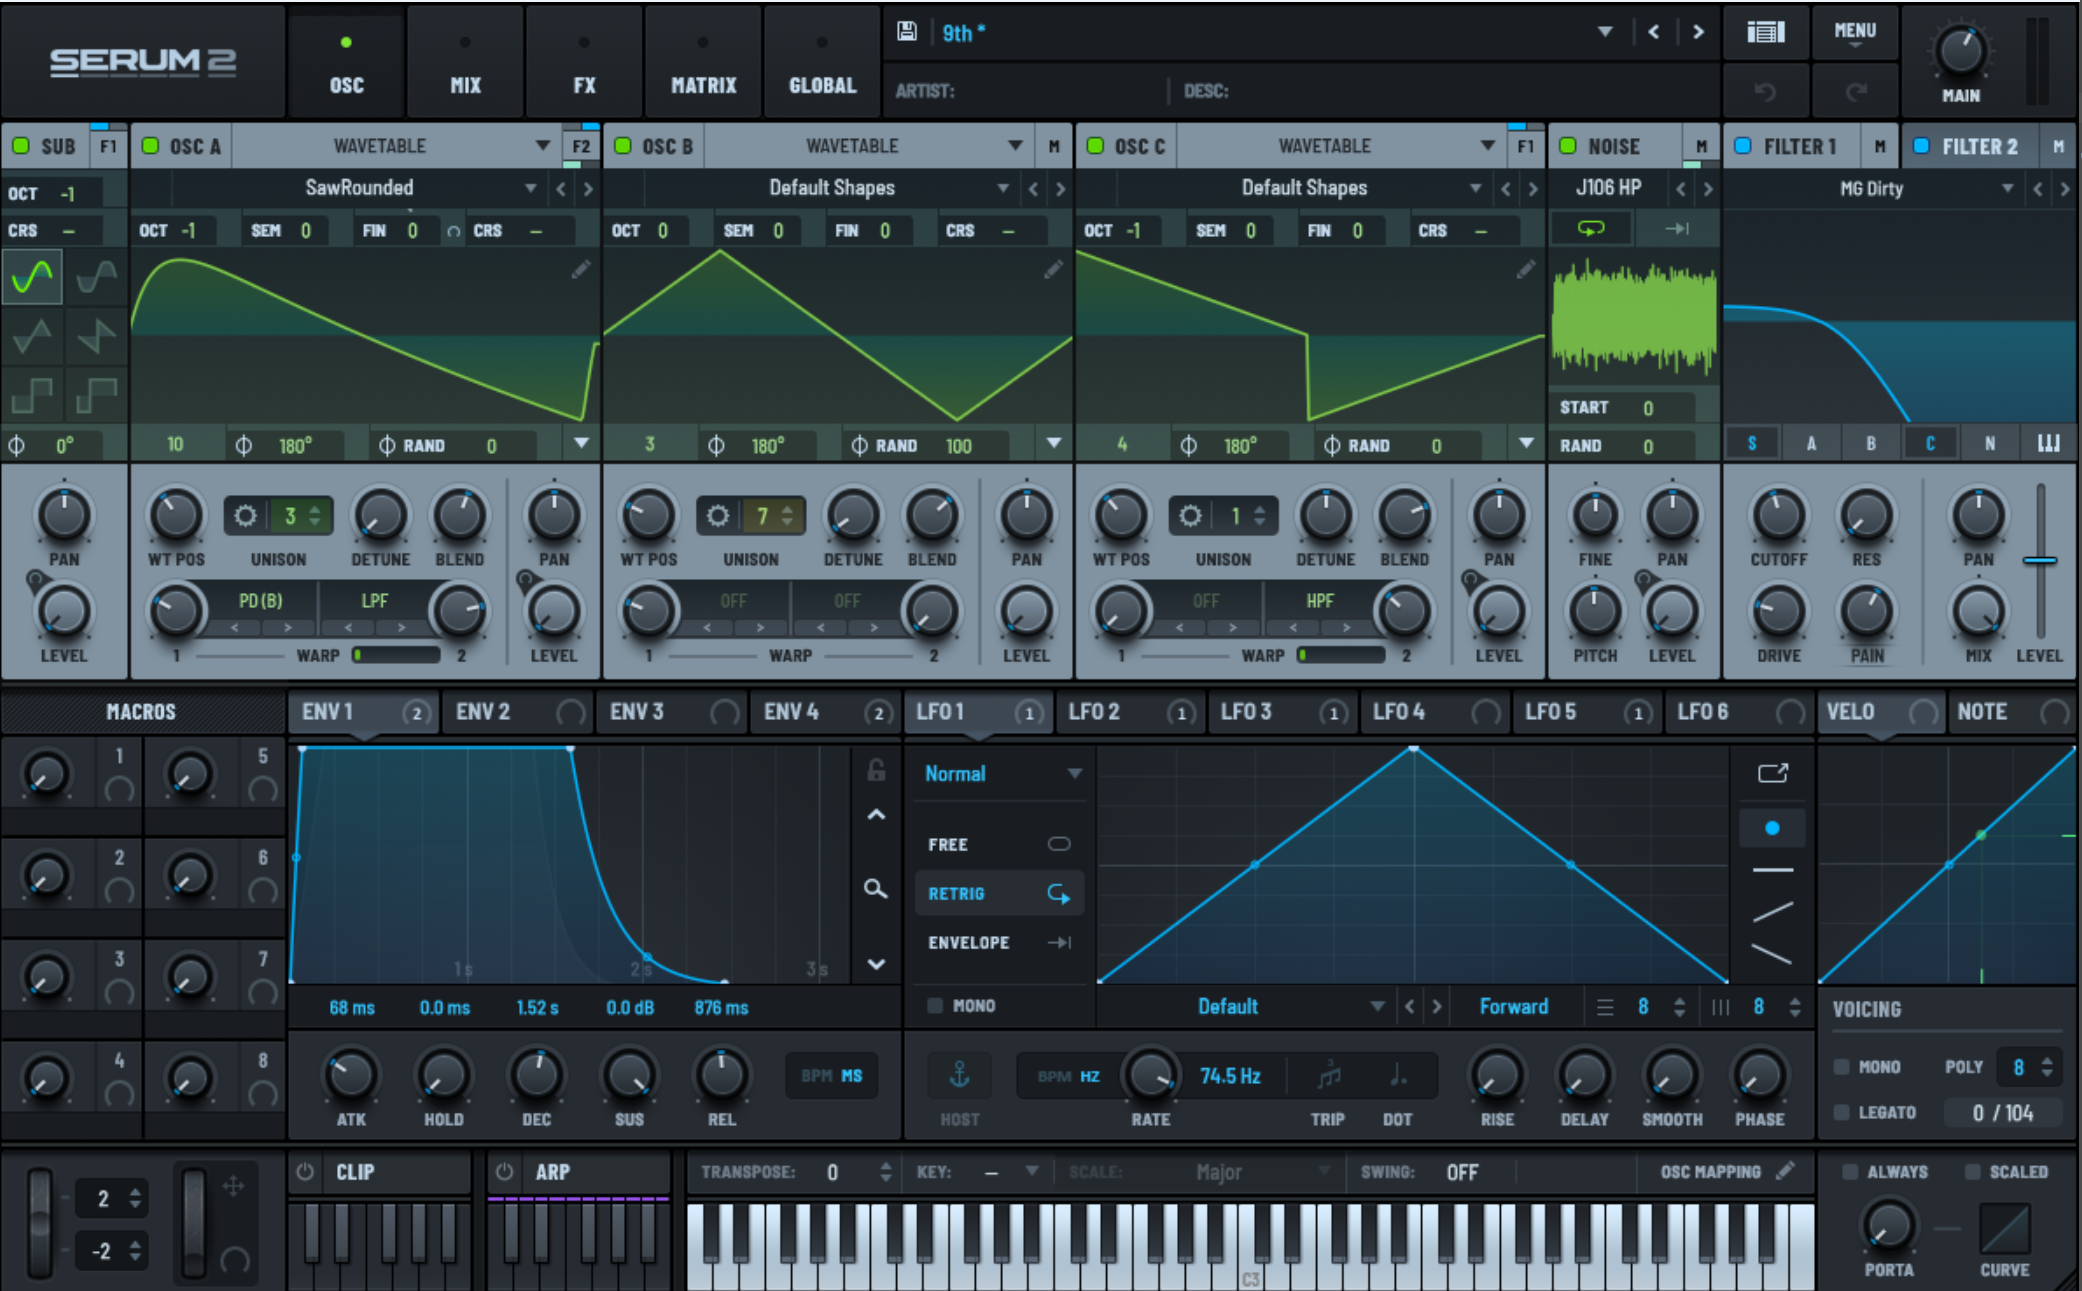Click the envelope zoom magnifier icon
Viewport: 2082px width, 1291px height.
(x=875, y=888)
